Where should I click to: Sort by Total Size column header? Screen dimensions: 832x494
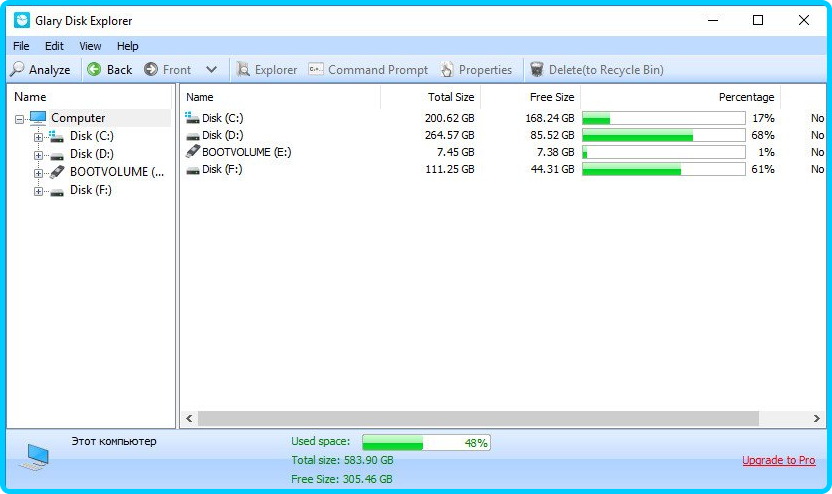coord(430,97)
